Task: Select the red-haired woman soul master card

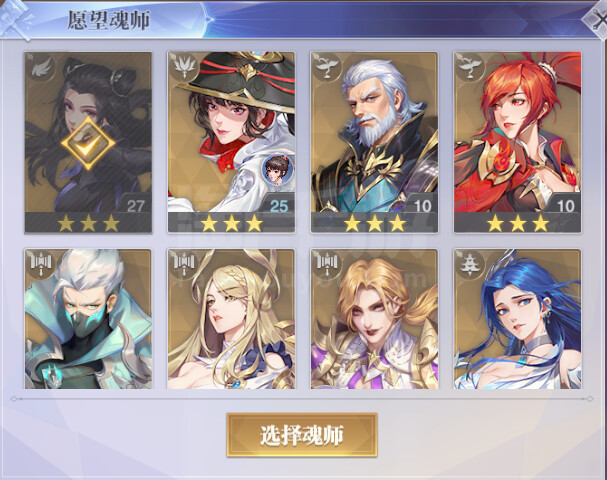Action: click(x=517, y=142)
